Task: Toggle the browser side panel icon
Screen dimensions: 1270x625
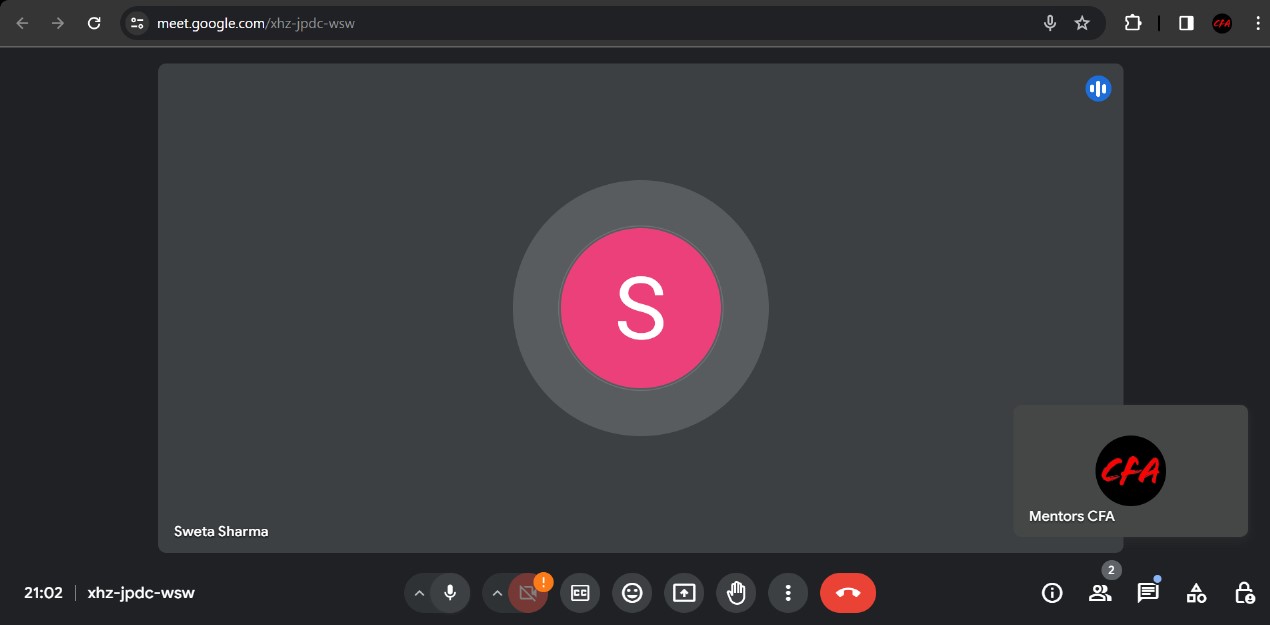Action: click(x=1186, y=23)
